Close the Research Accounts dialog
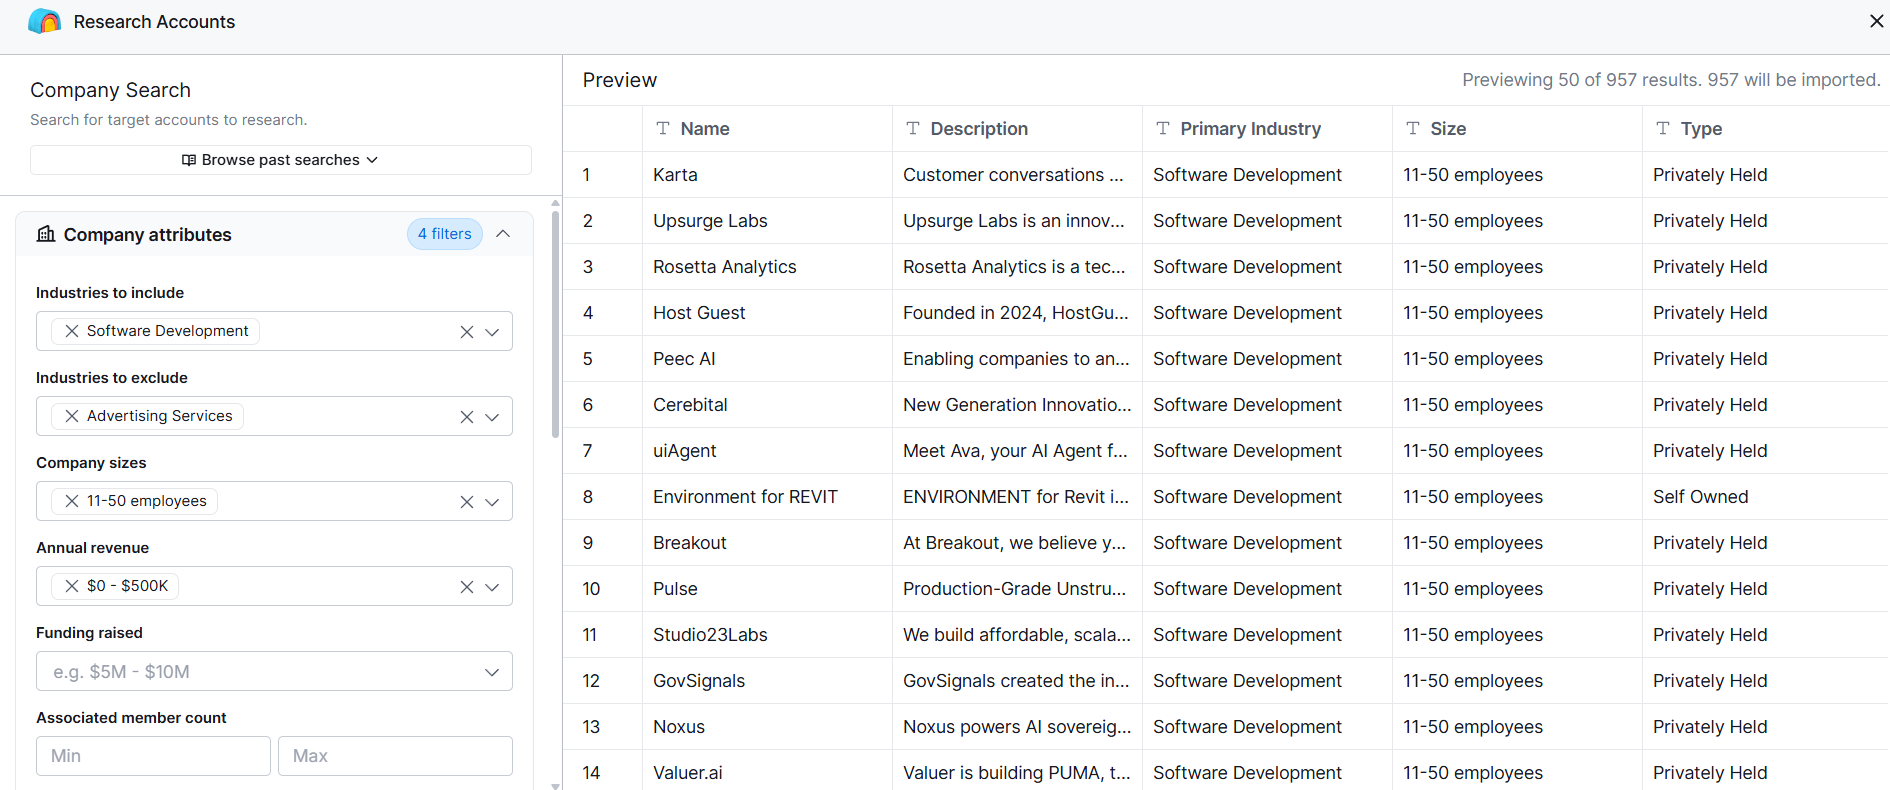This screenshot has width=1890, height=790. 1876,21
